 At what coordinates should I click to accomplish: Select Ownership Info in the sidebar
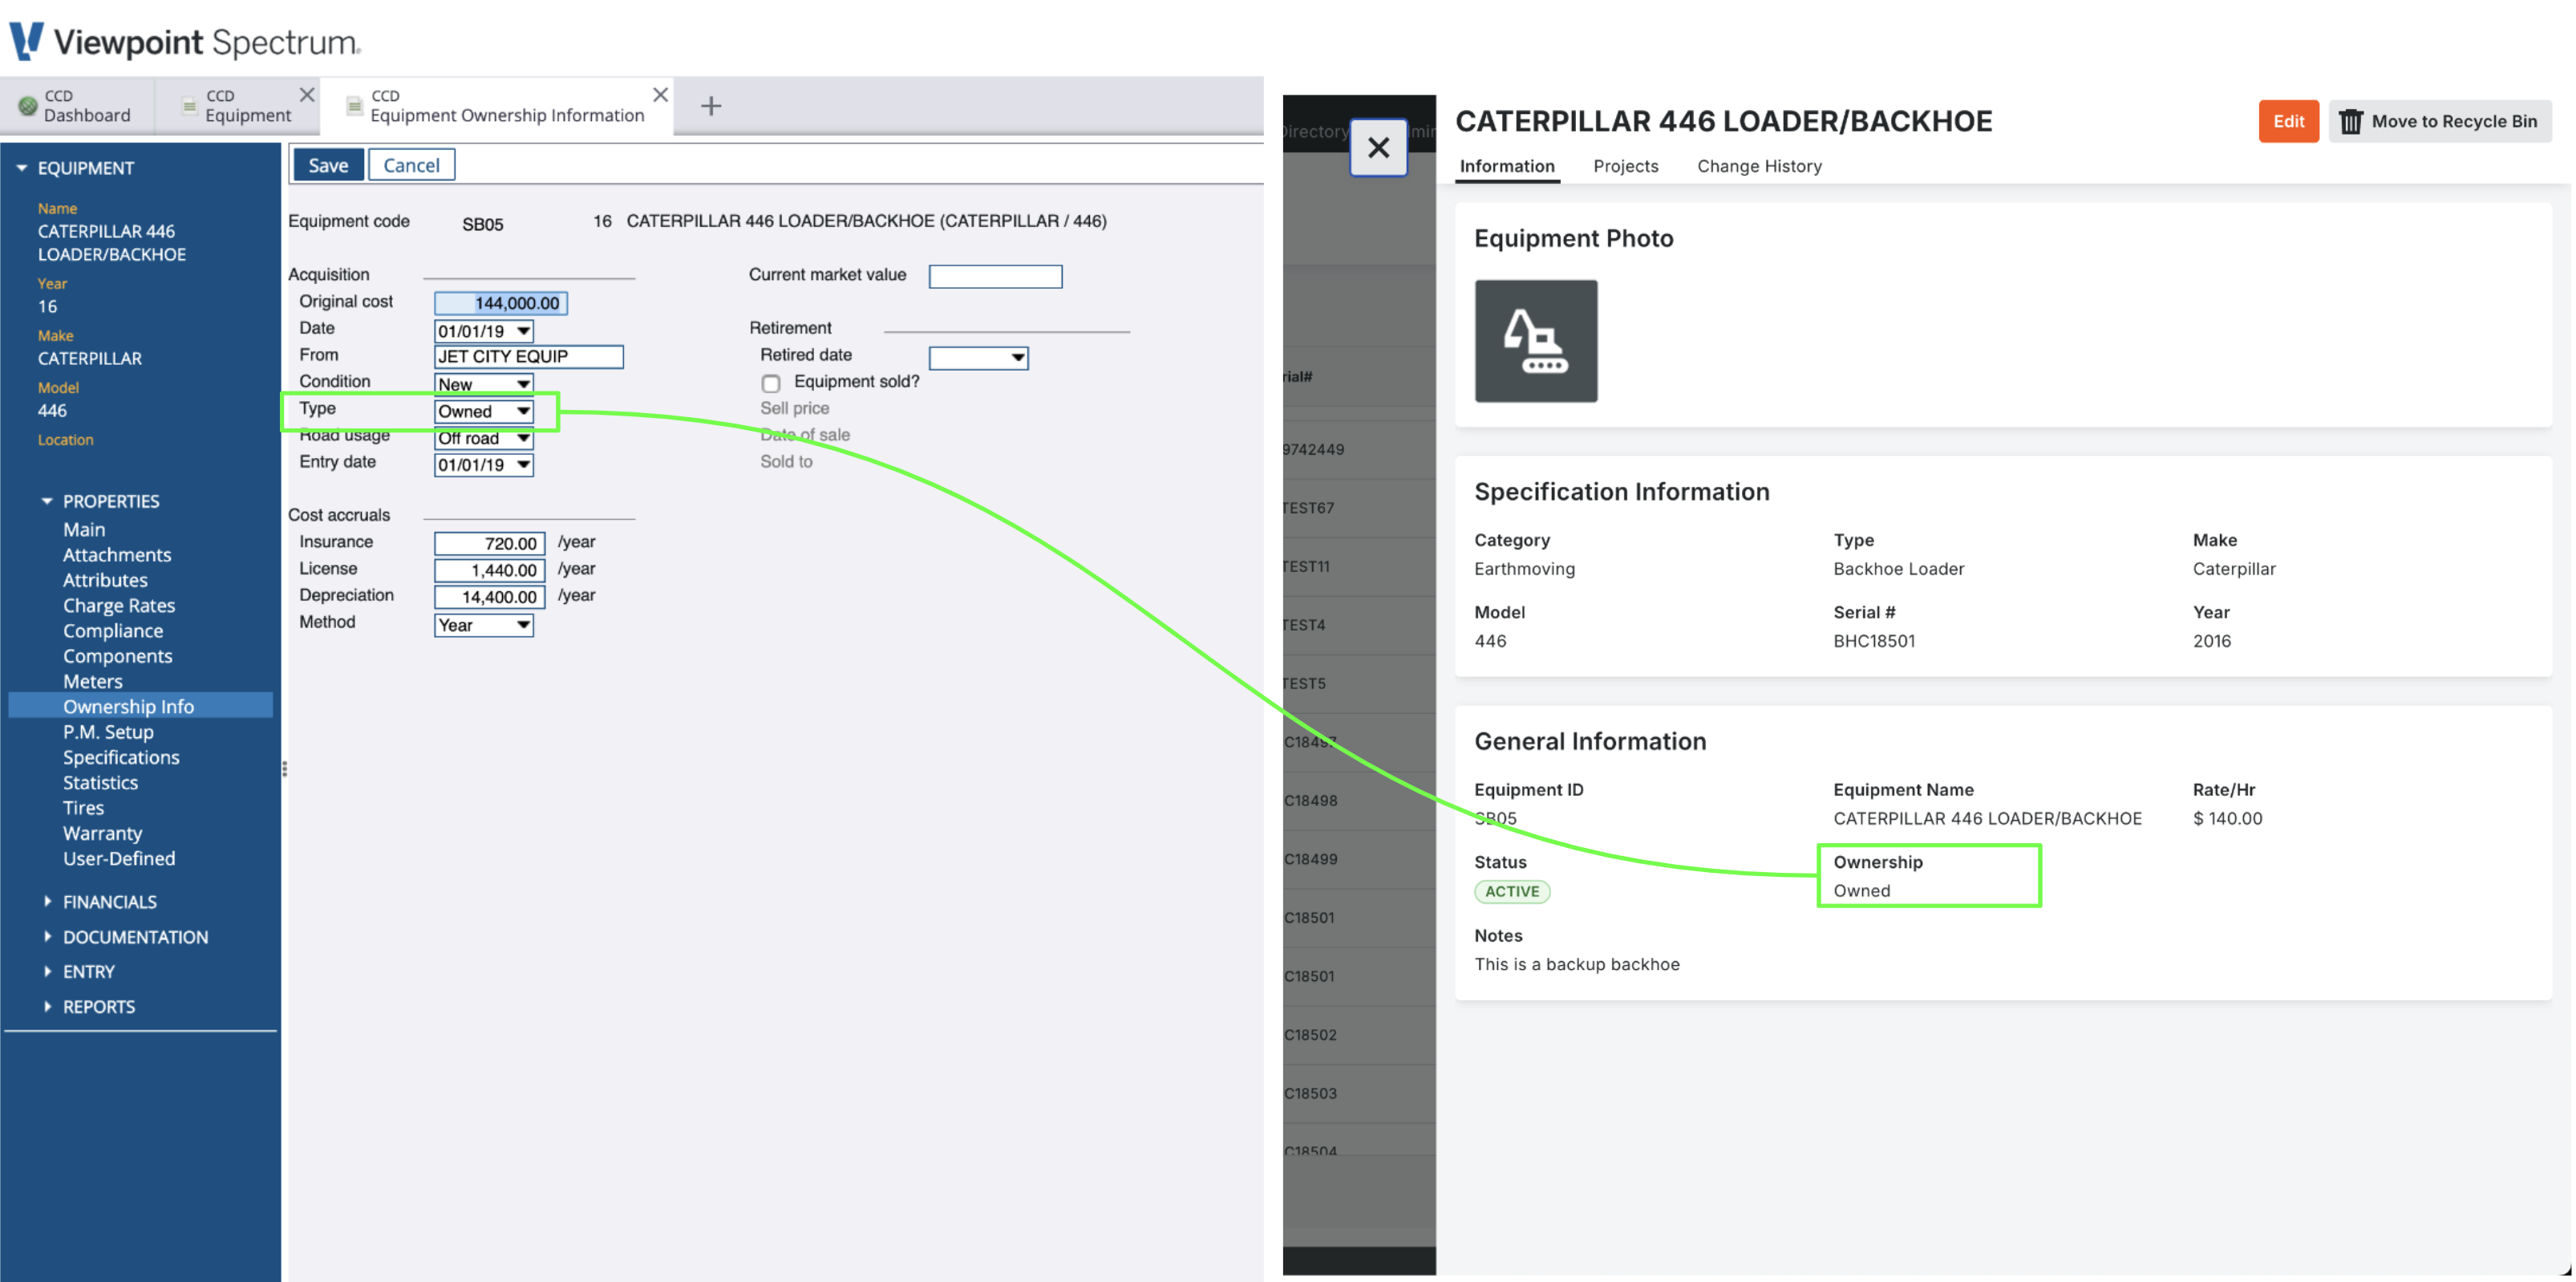(140, 706)
